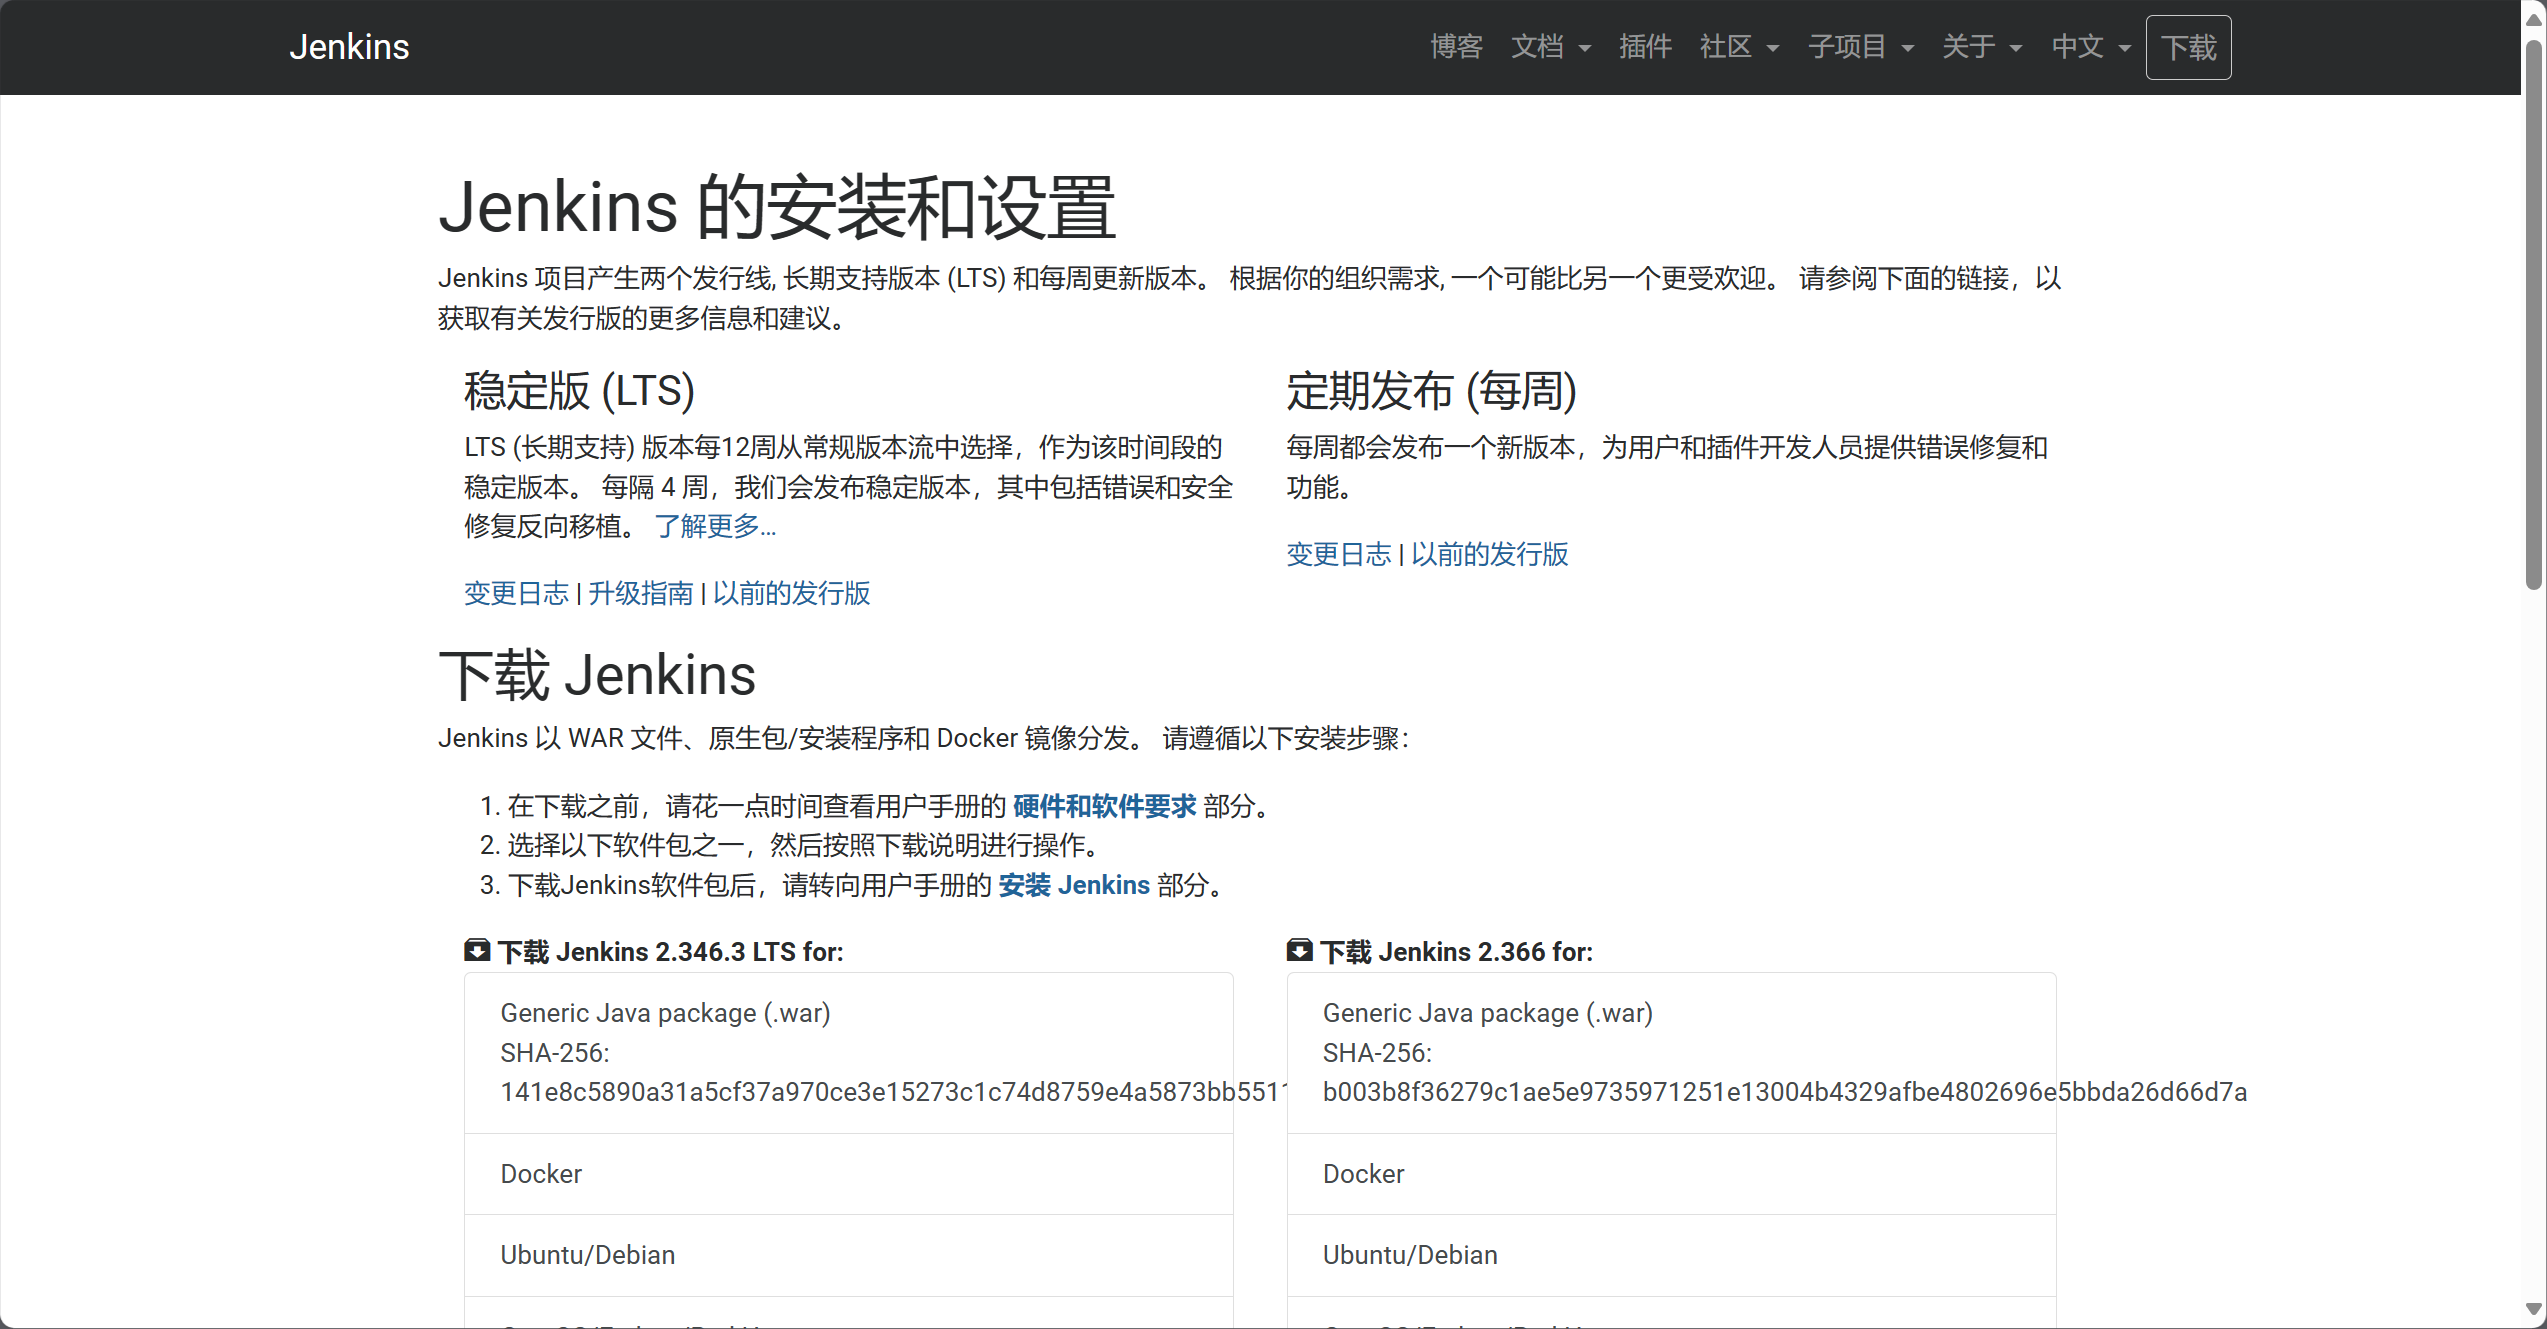
Task: Open 硬件和软件要求 link
Action: (x=1104, y=806)
